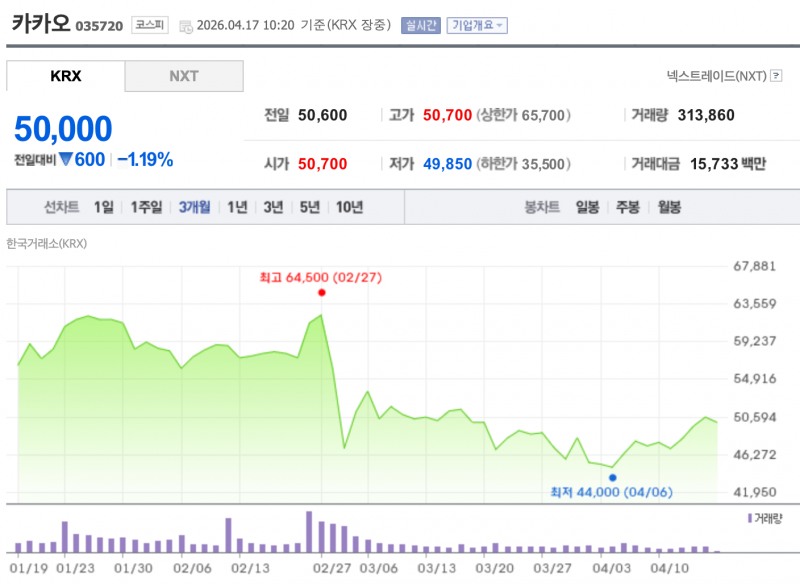Open the 넥스트레이드(NXT) link
800x584 pixels.
click(x=715, y=76)
